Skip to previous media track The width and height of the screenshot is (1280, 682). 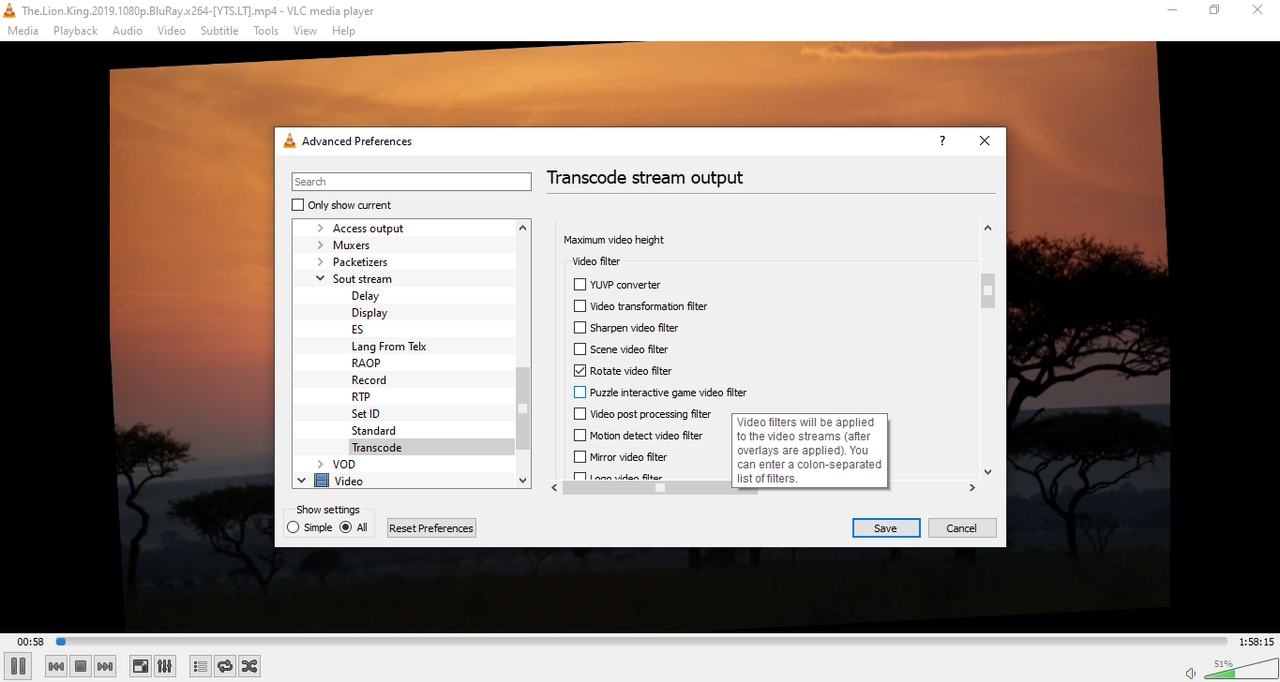57,666
